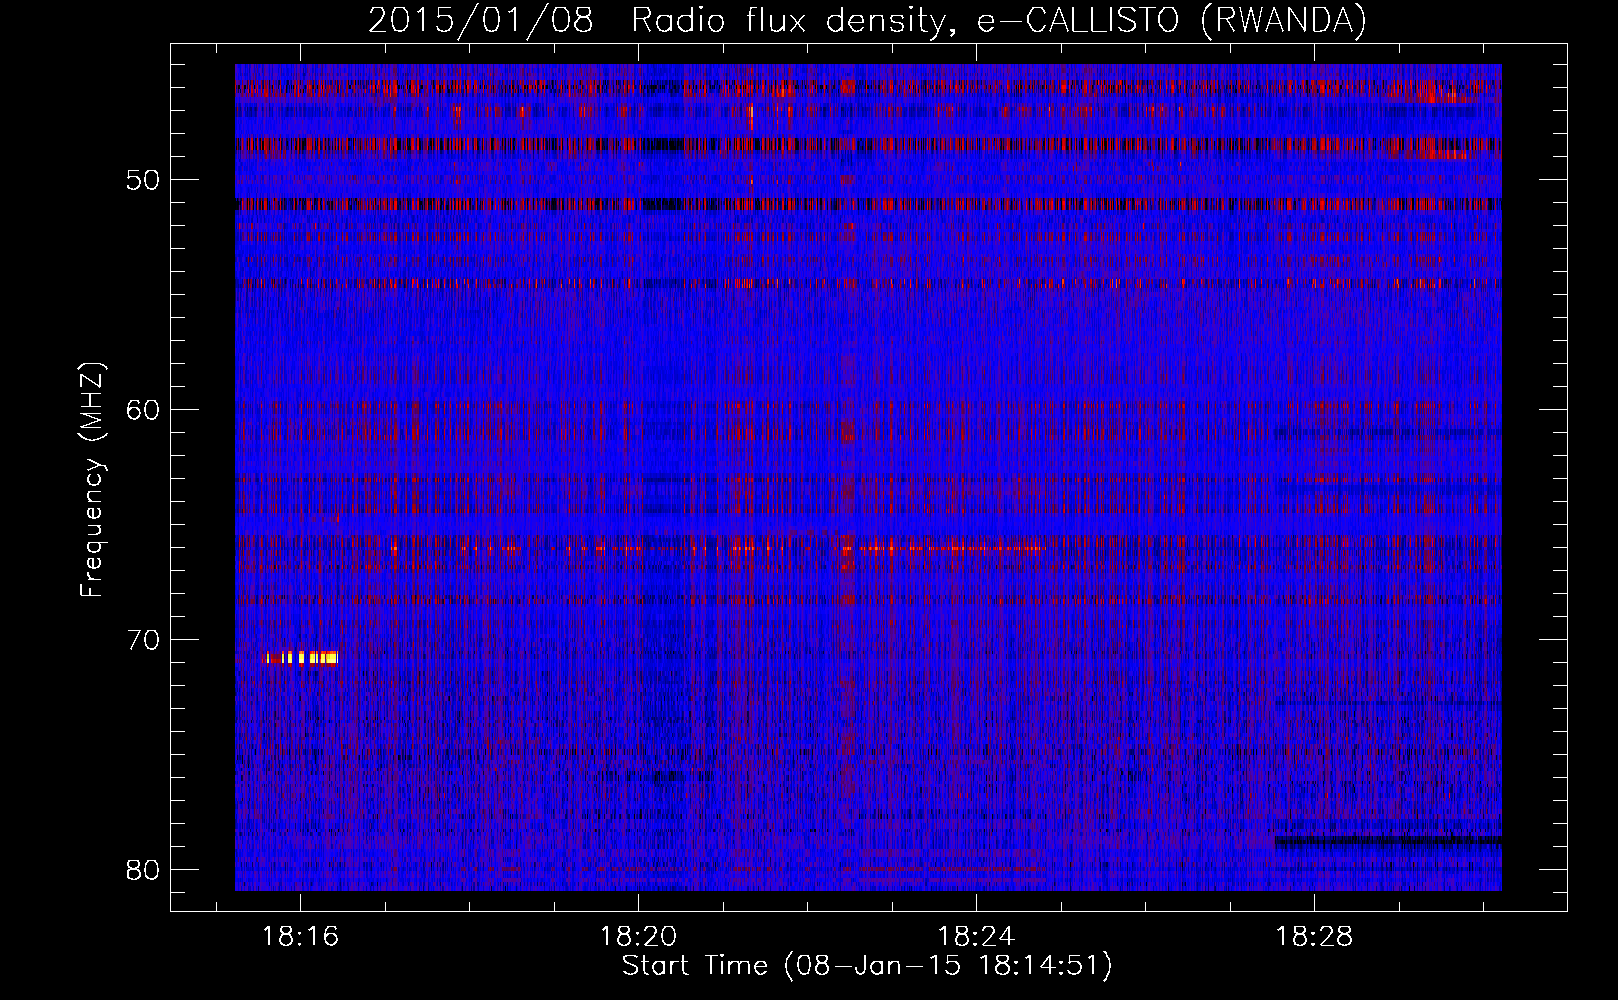Click the 50 frequency tick label

[x=142, y=180]
